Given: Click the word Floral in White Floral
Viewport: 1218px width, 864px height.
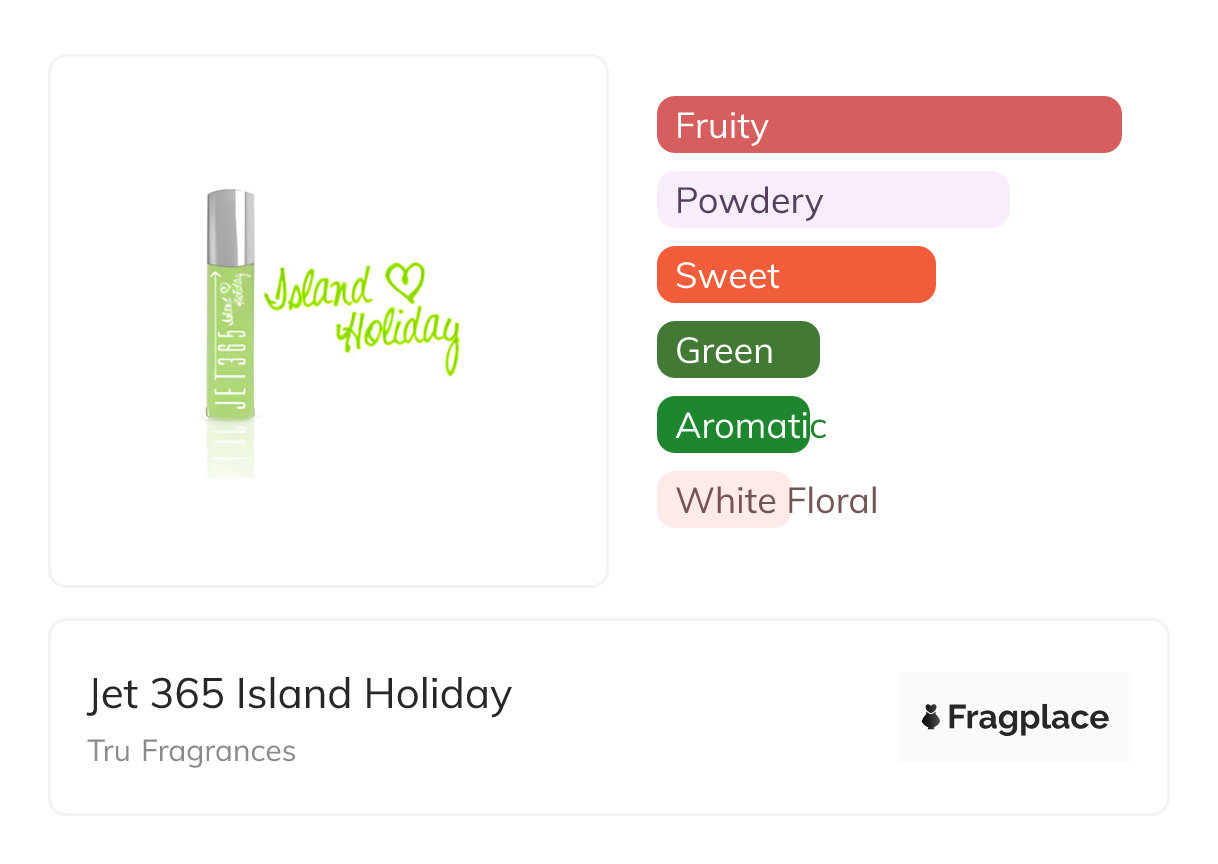Looking at the screenshot, I should click(832, 500).
